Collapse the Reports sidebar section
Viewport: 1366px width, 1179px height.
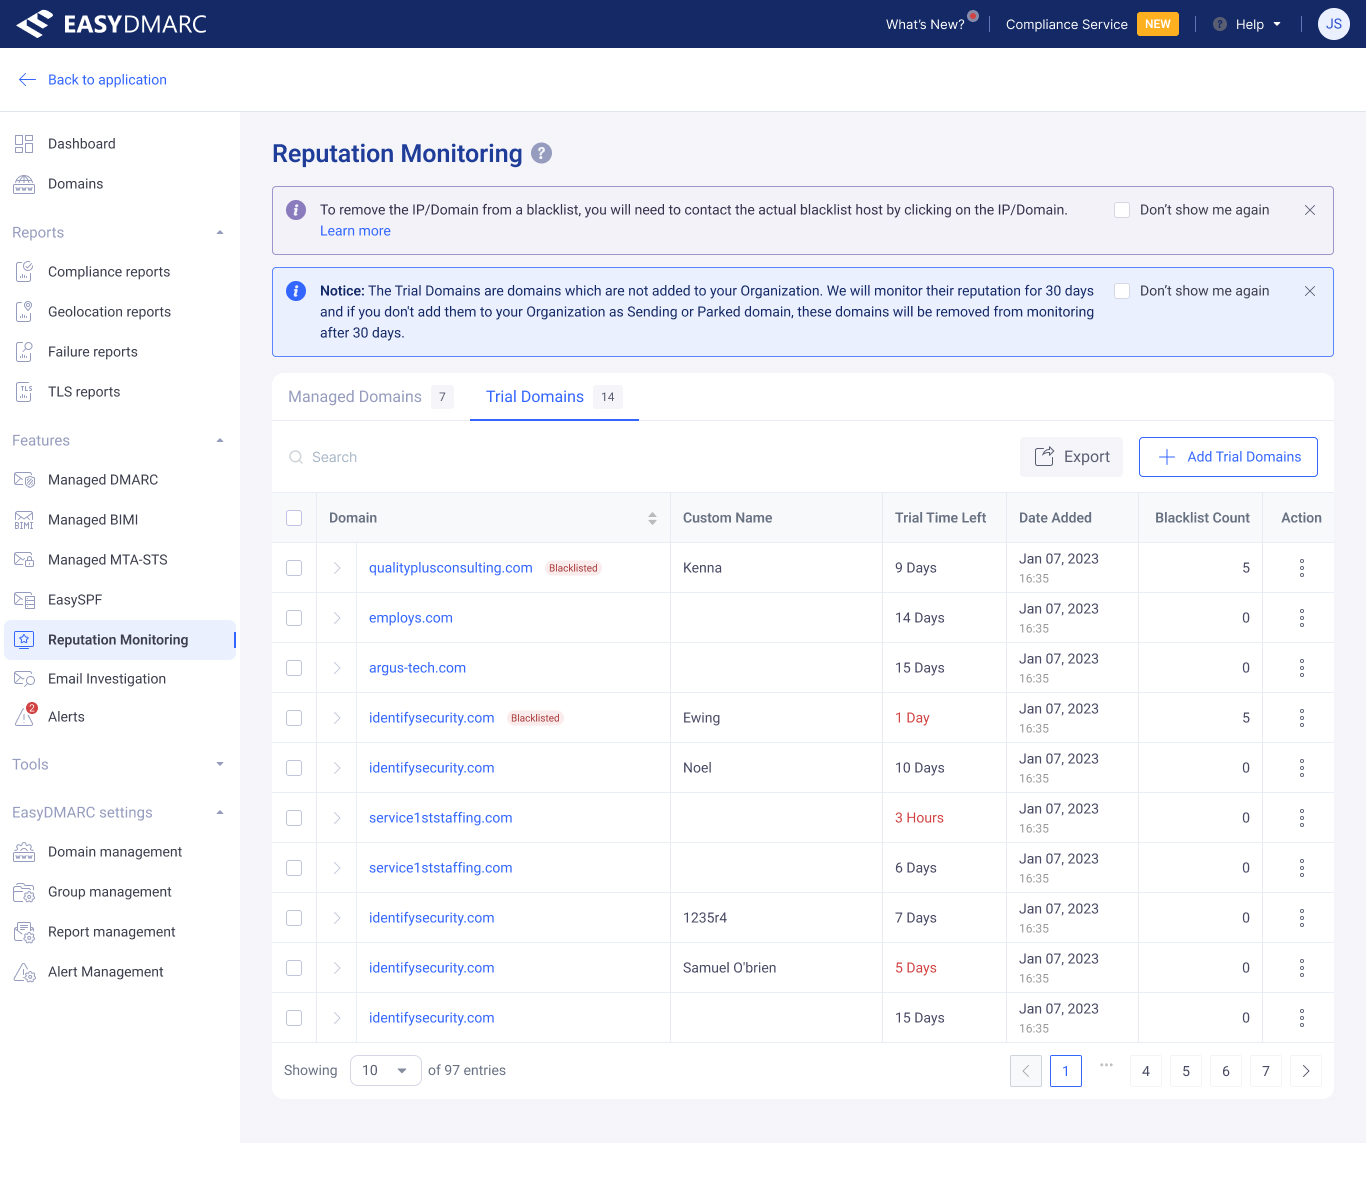(220, 232)
